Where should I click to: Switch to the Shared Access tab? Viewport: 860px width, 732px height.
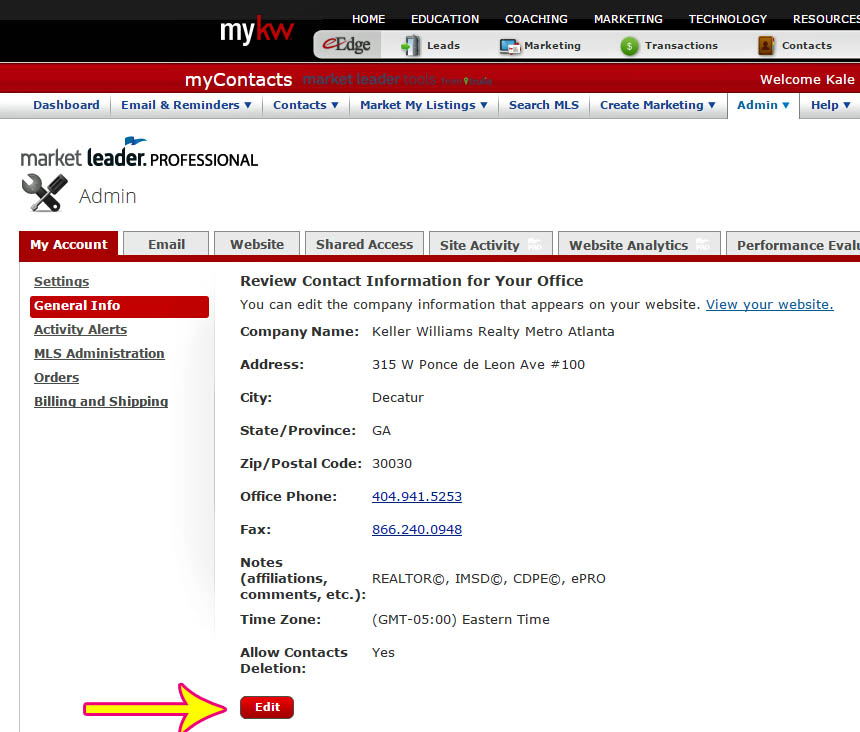click(364, 244)
